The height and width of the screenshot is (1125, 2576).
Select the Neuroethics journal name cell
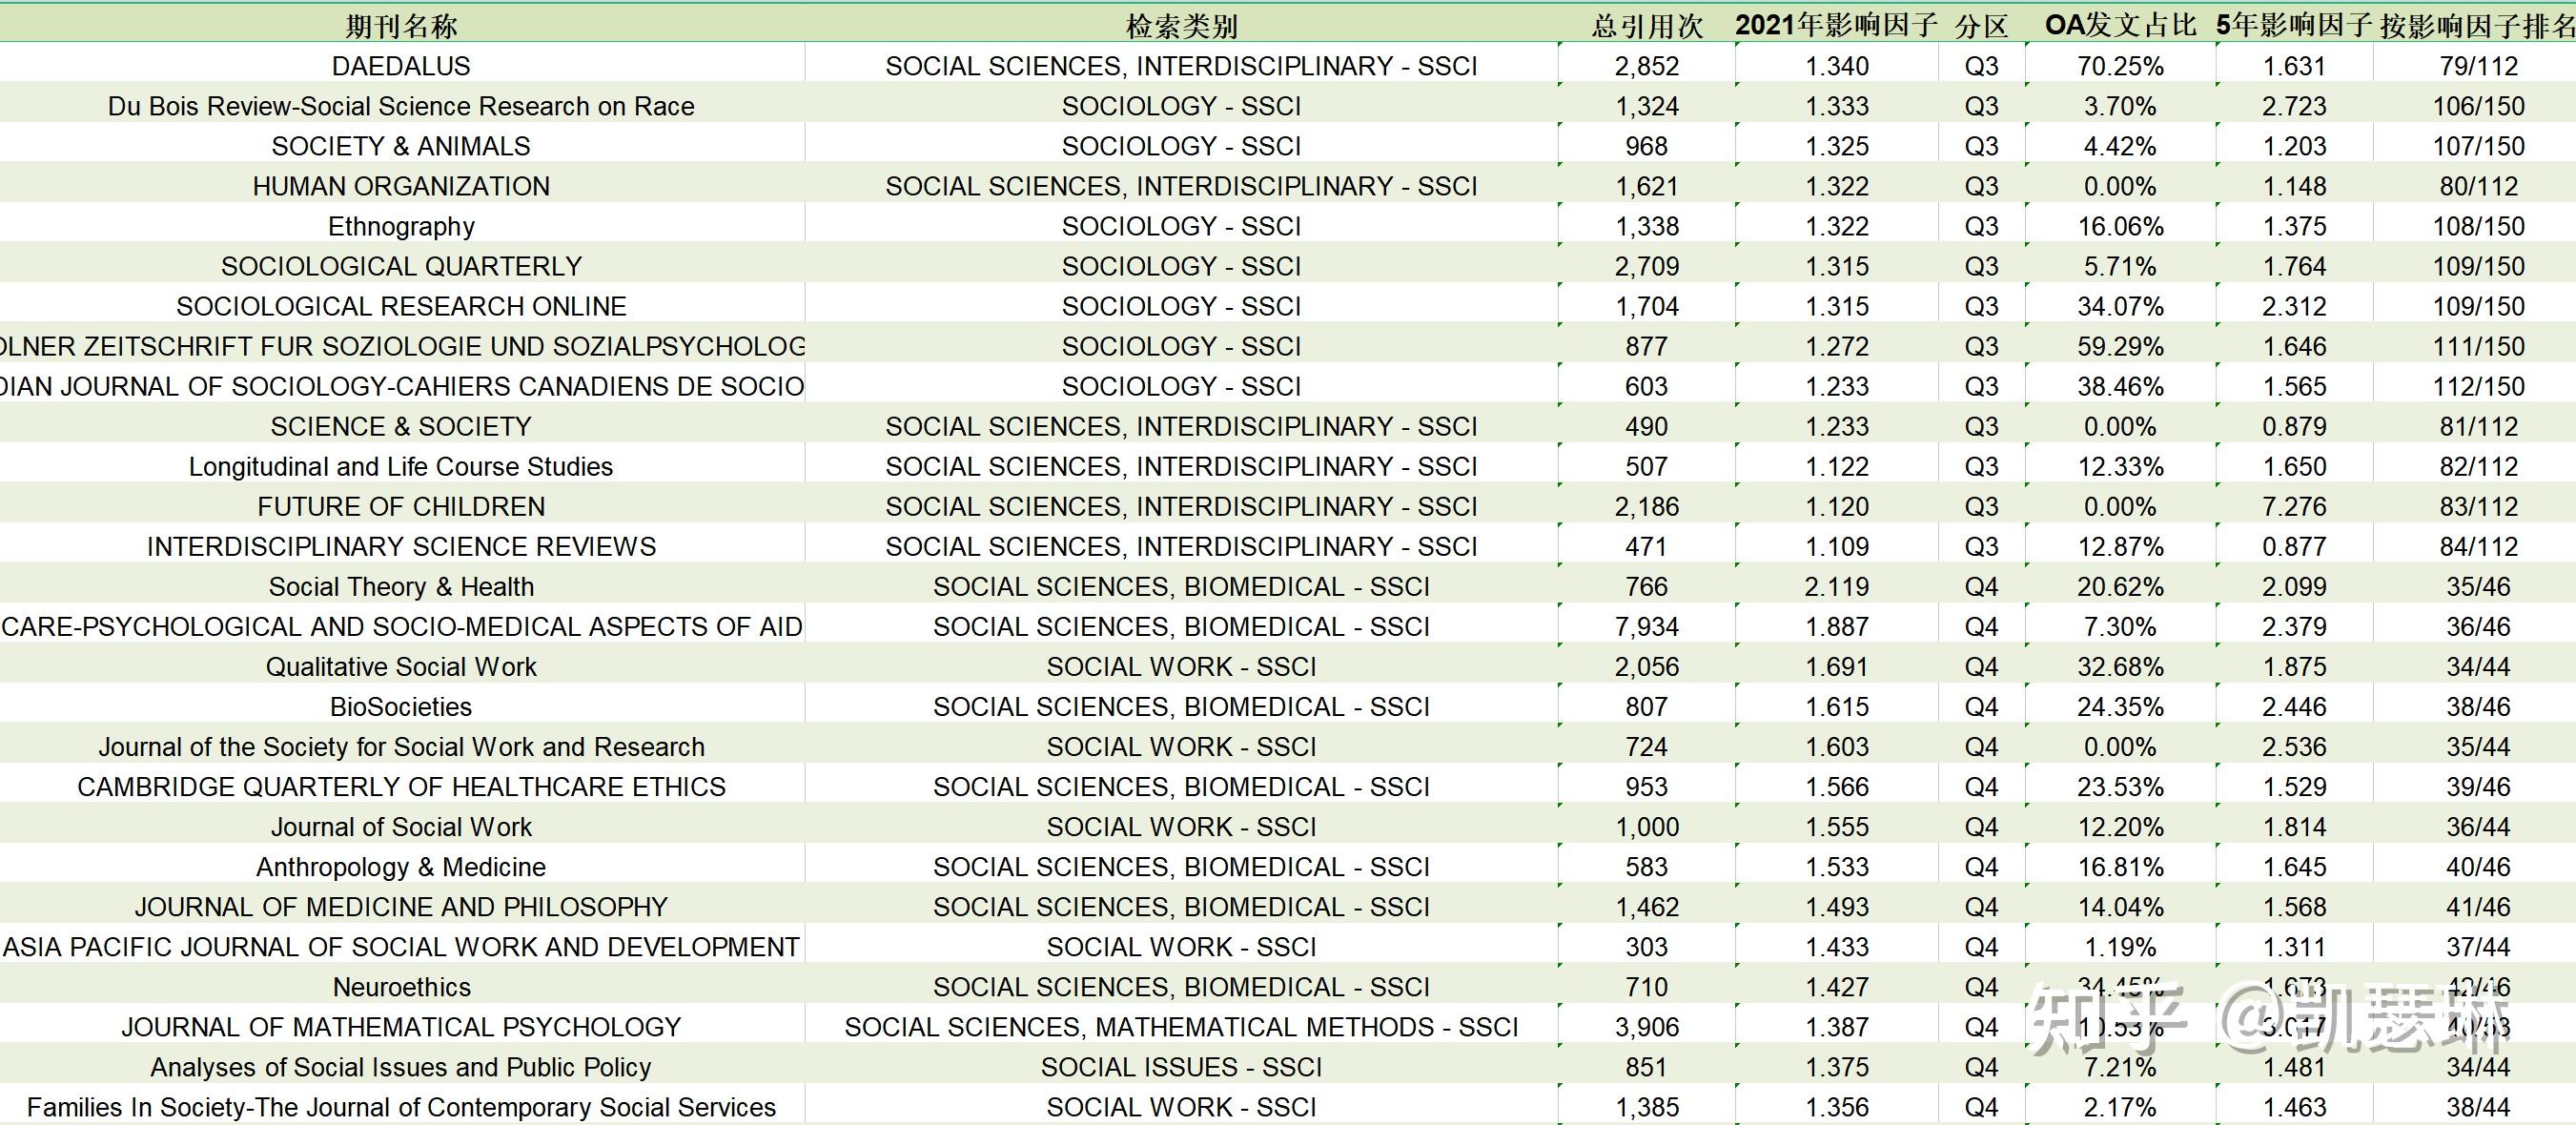point(401,987)
